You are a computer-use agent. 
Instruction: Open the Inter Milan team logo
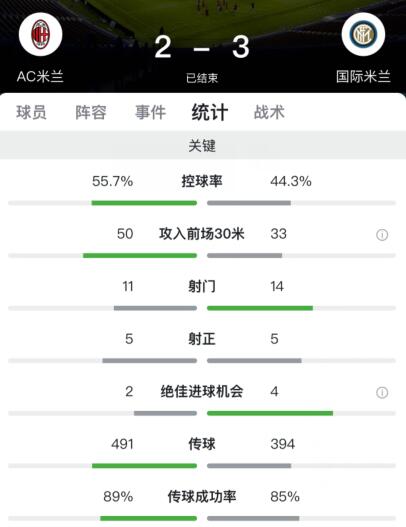[x=363, y=34]
